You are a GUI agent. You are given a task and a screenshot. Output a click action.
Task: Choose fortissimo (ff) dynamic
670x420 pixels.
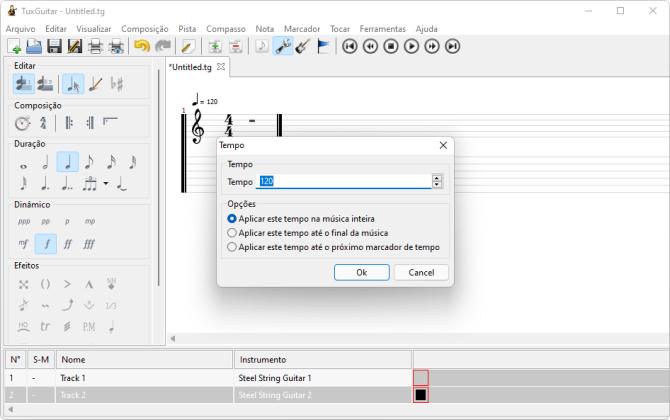(68, 244)
